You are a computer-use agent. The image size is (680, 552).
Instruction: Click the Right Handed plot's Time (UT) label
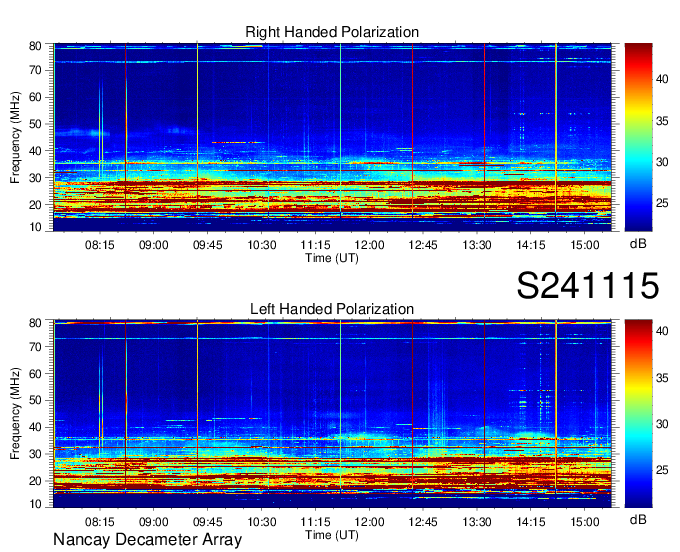pos(332,258)
